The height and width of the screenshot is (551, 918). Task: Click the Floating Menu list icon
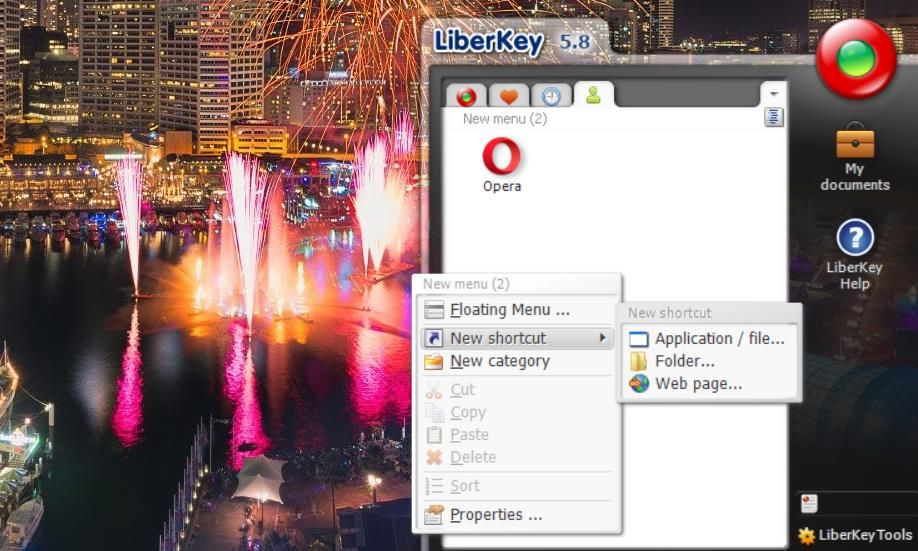pyautogui.click(x=434, y=310)
